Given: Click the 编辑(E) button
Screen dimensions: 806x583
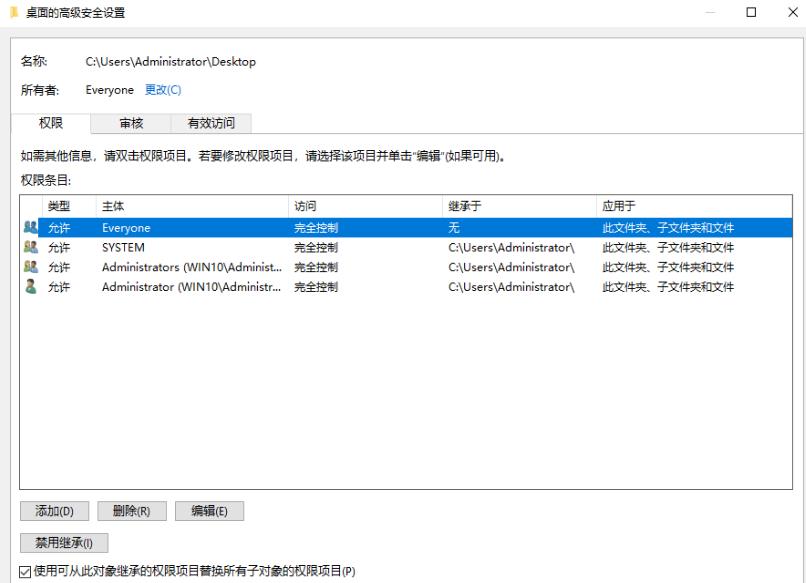Looking at the screenshot, I should coord(209,510).
